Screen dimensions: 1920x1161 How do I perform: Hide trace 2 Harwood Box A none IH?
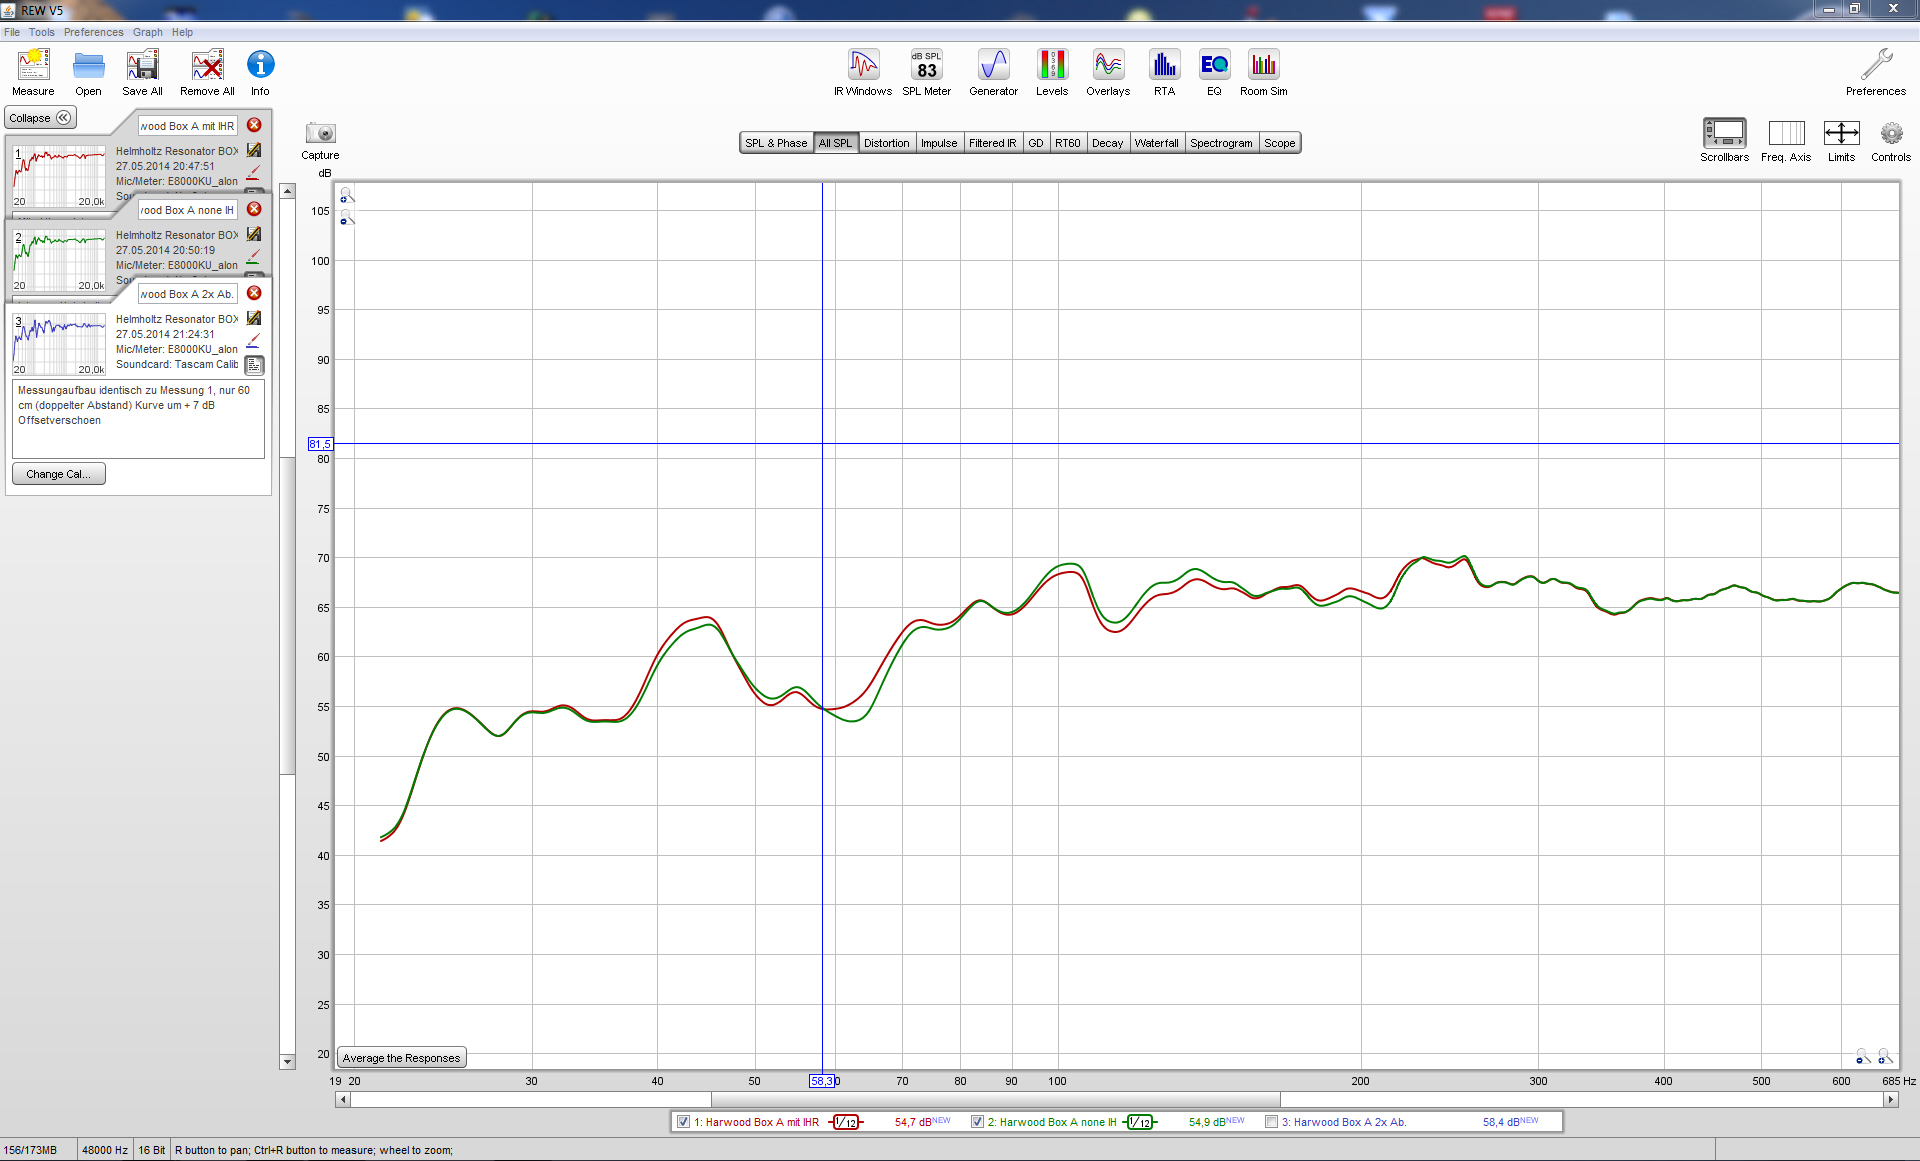978,1122
